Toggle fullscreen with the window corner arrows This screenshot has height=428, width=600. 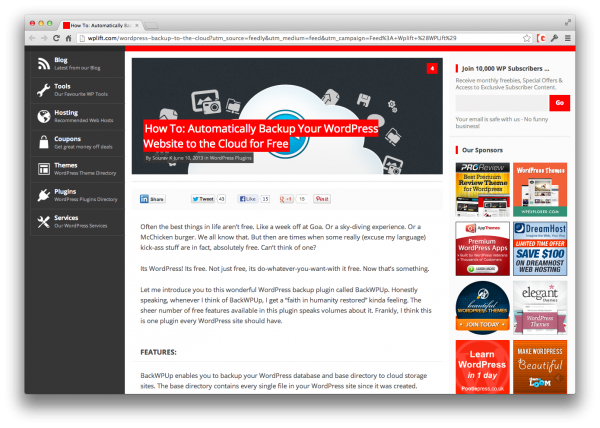coord(568,23)
